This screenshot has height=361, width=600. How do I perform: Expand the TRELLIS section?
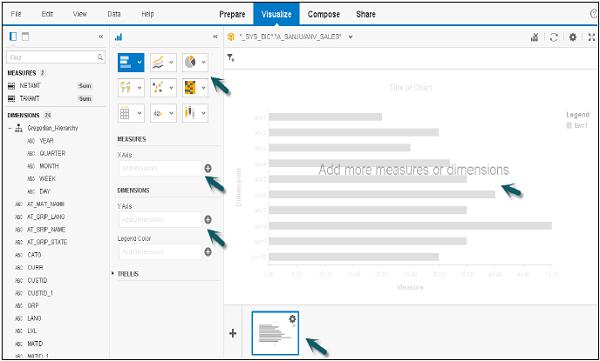point(113,274)
